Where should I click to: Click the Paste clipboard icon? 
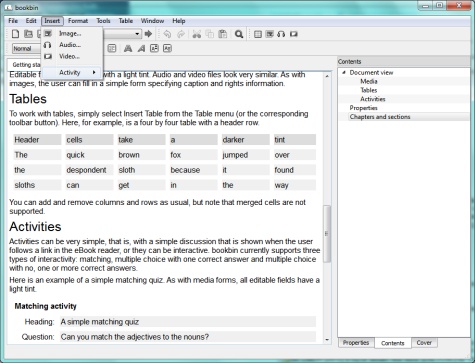click(223, 34)
